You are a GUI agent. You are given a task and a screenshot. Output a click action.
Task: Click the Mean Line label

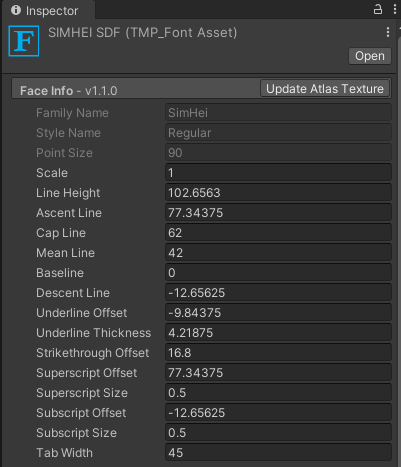pyautogui.click(x=65, y=253)
